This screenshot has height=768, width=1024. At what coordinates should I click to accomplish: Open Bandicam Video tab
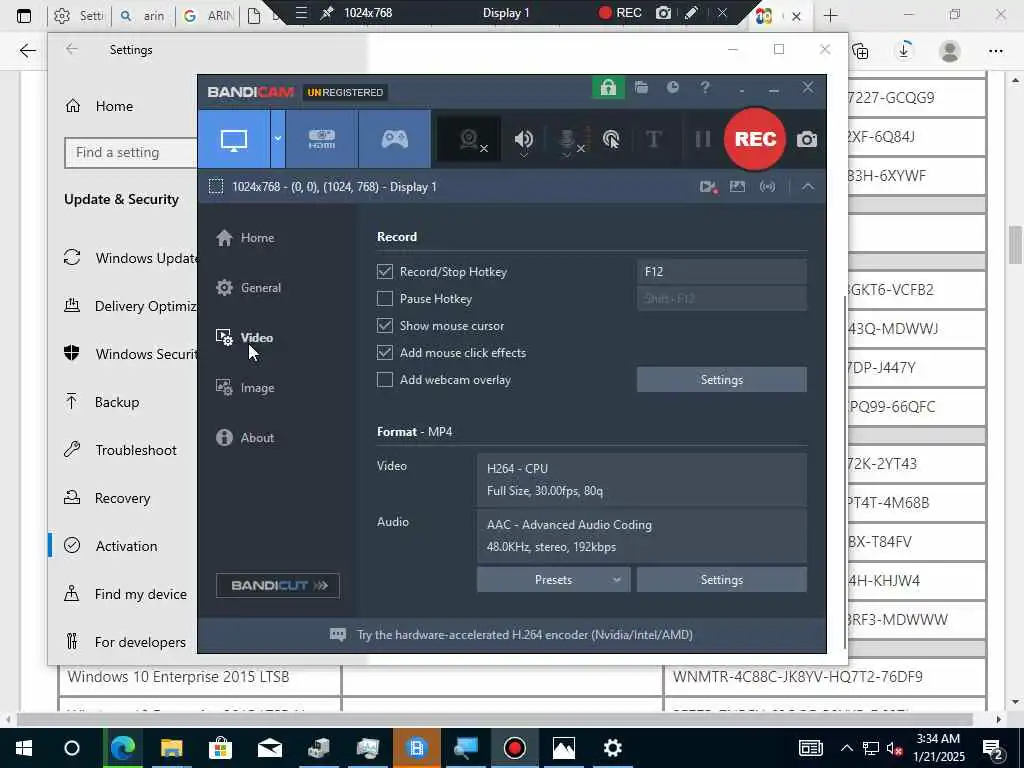[244, 338]
